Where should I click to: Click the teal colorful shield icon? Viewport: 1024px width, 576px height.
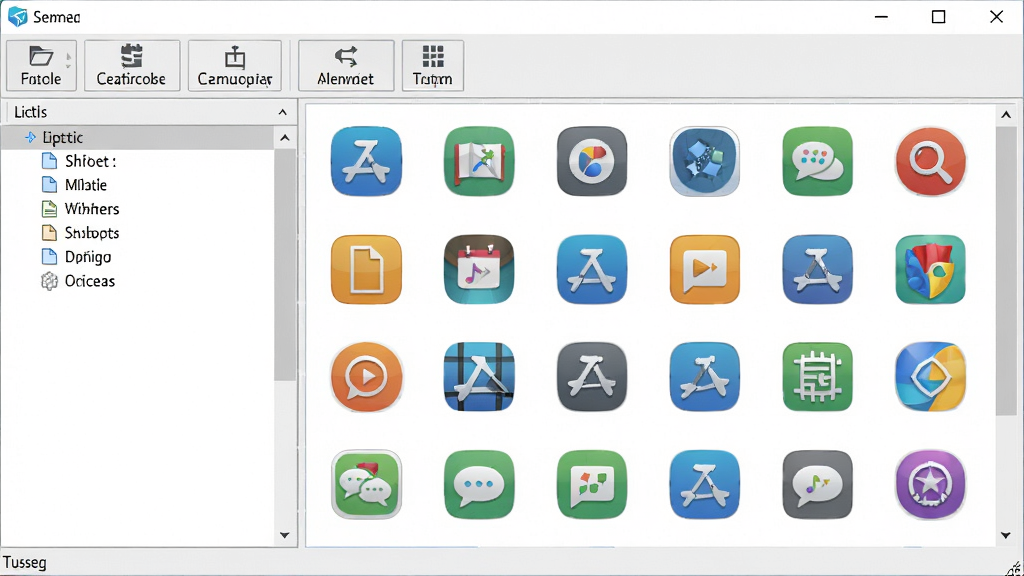point(931,269)
